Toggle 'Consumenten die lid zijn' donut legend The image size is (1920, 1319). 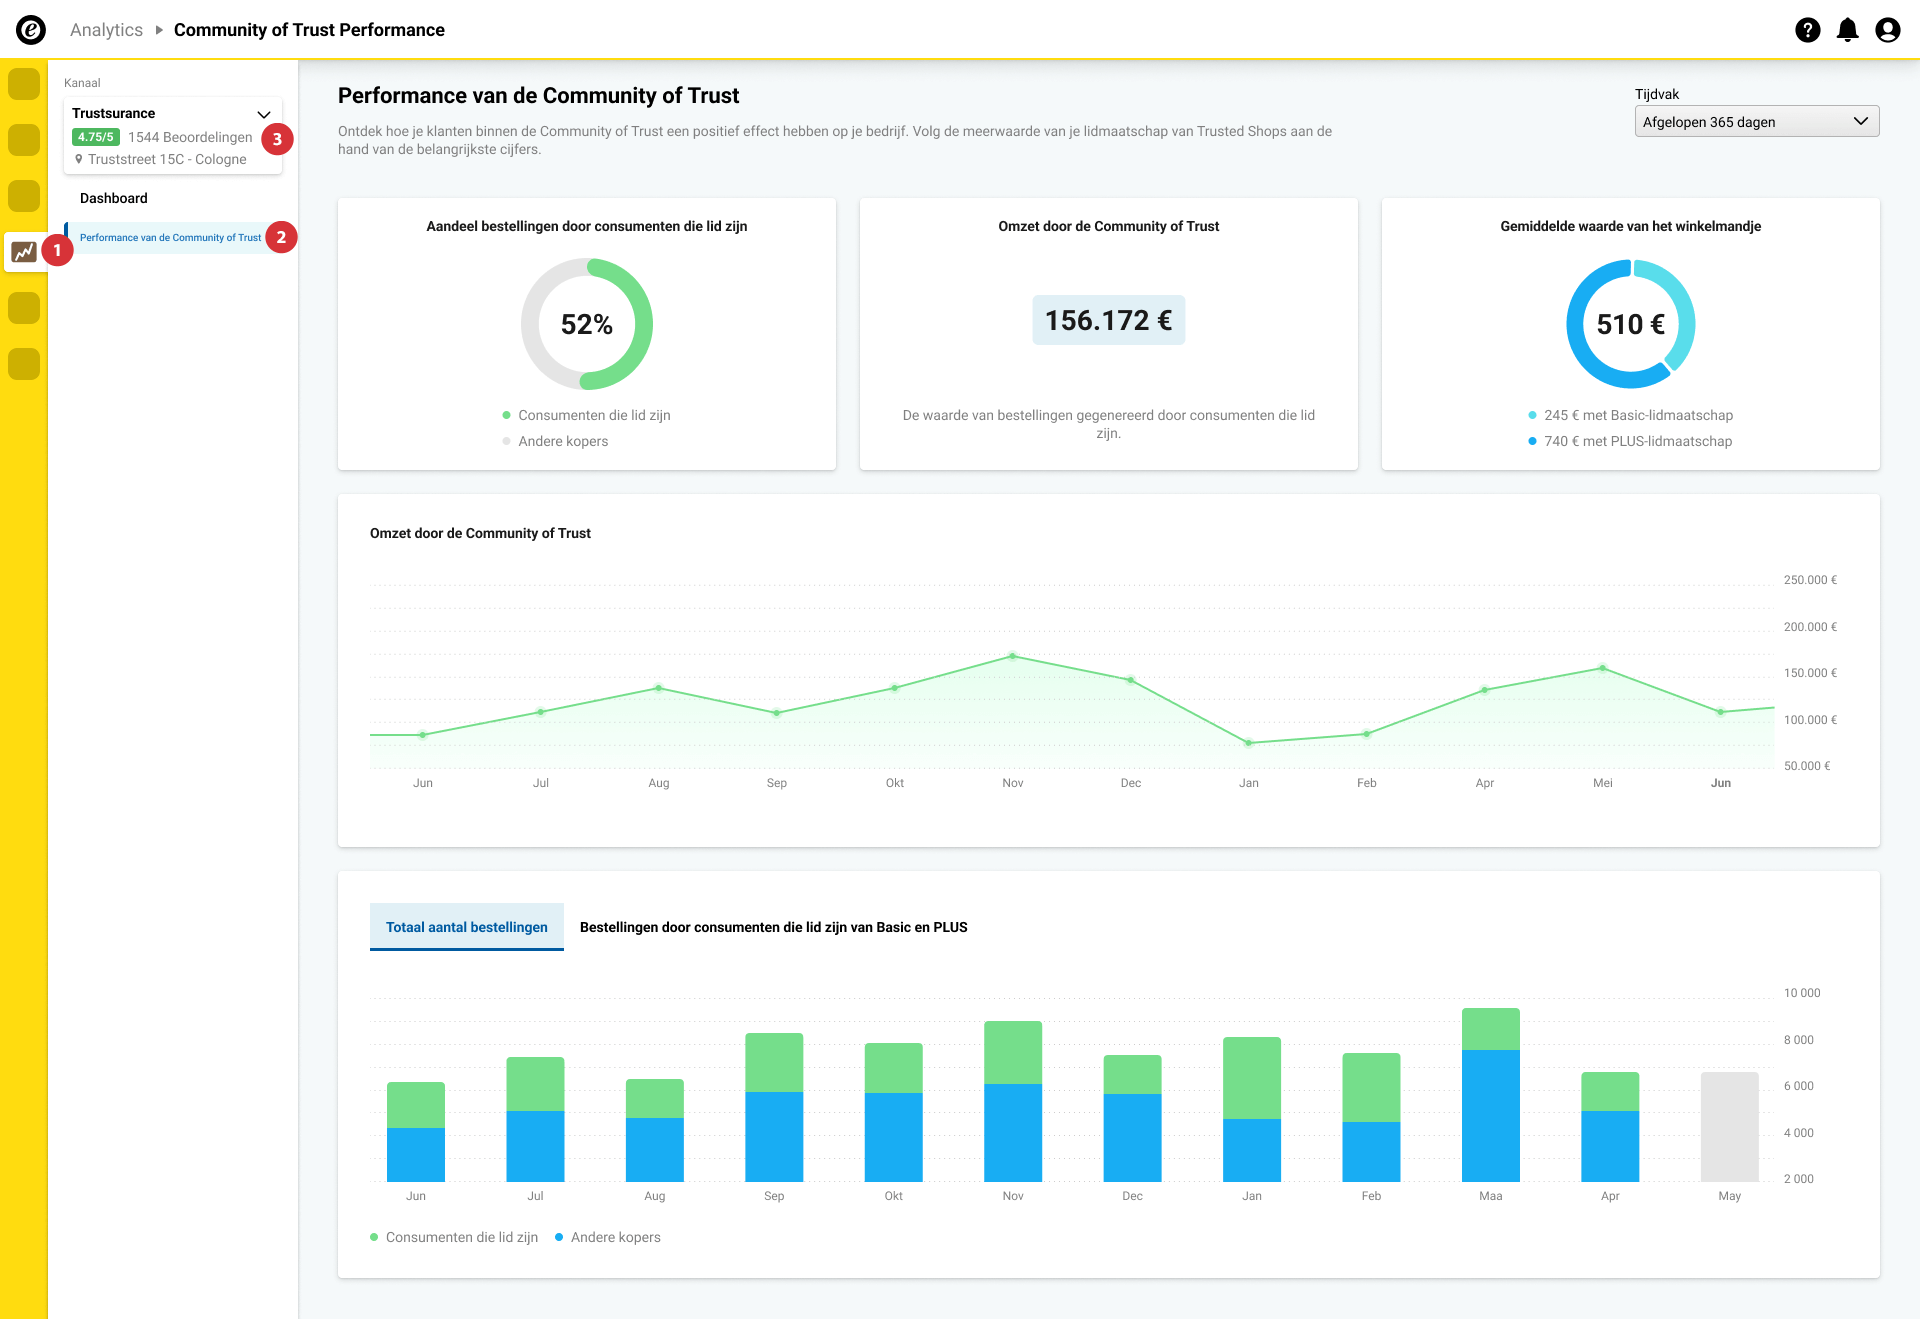coord(593,415)
